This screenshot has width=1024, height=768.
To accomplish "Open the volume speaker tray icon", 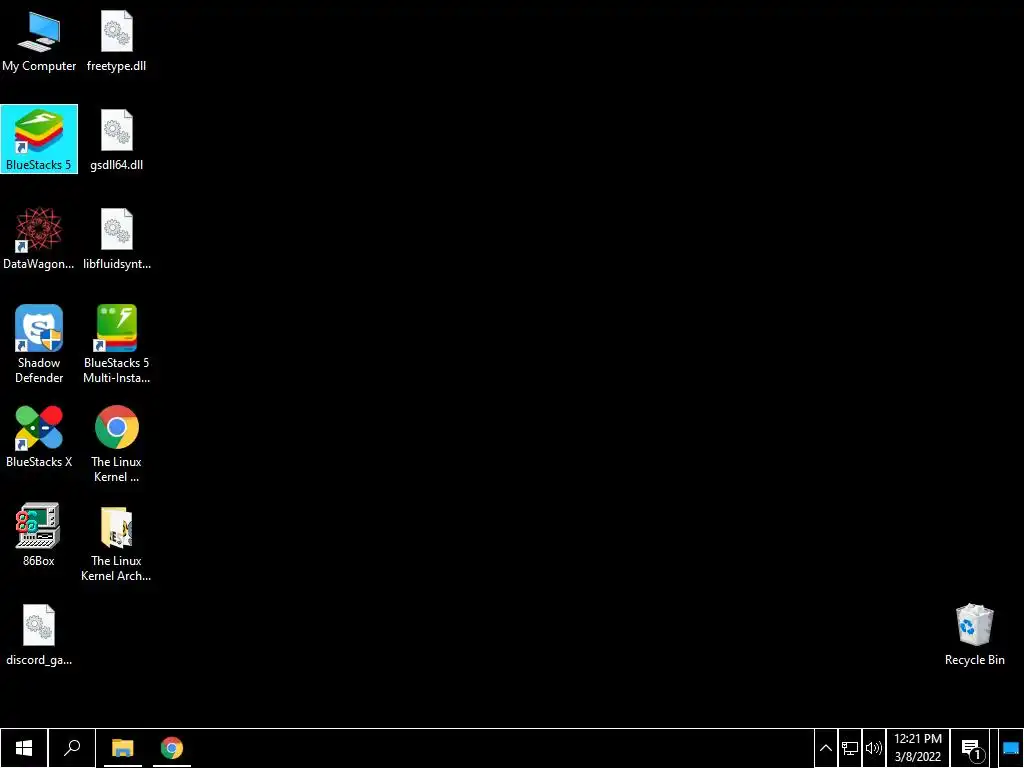I will 874,748.
